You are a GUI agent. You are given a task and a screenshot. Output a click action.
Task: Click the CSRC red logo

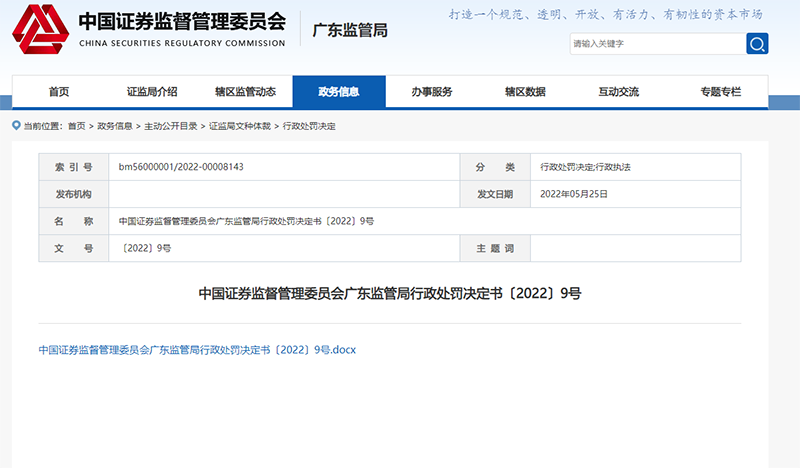coord(40,29)
